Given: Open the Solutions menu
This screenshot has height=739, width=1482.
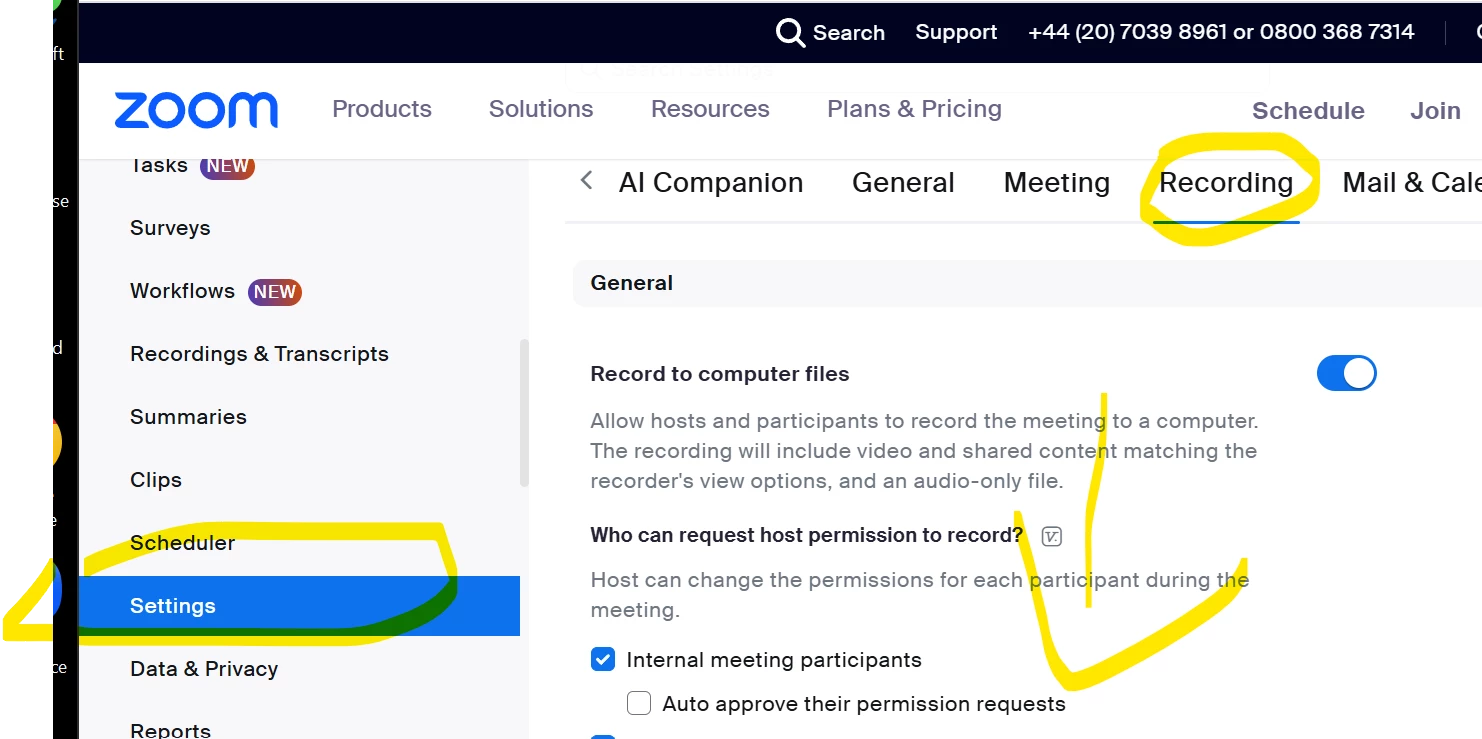Looking at the screenshot, I should pyautogui.click(x=541, y=109).
